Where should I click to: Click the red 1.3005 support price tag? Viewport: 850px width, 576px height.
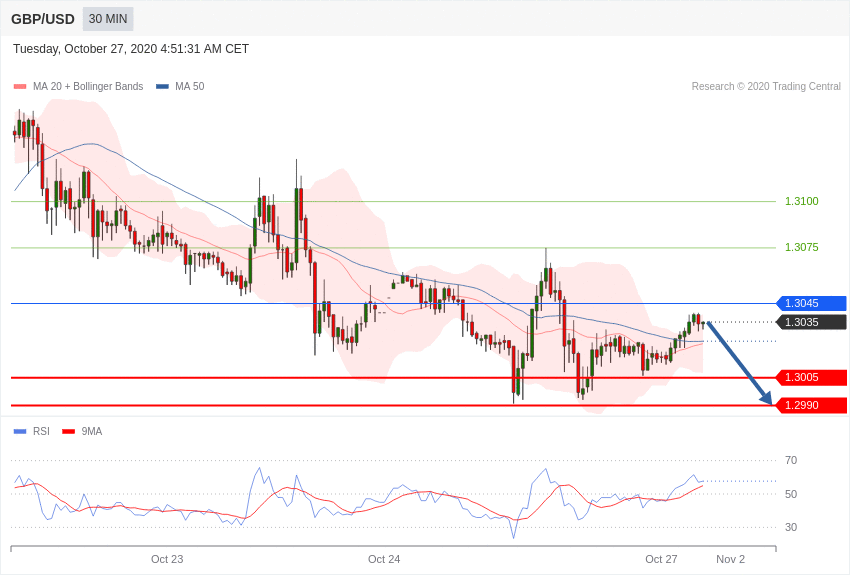pyautogui.click(x=812, y=378)
